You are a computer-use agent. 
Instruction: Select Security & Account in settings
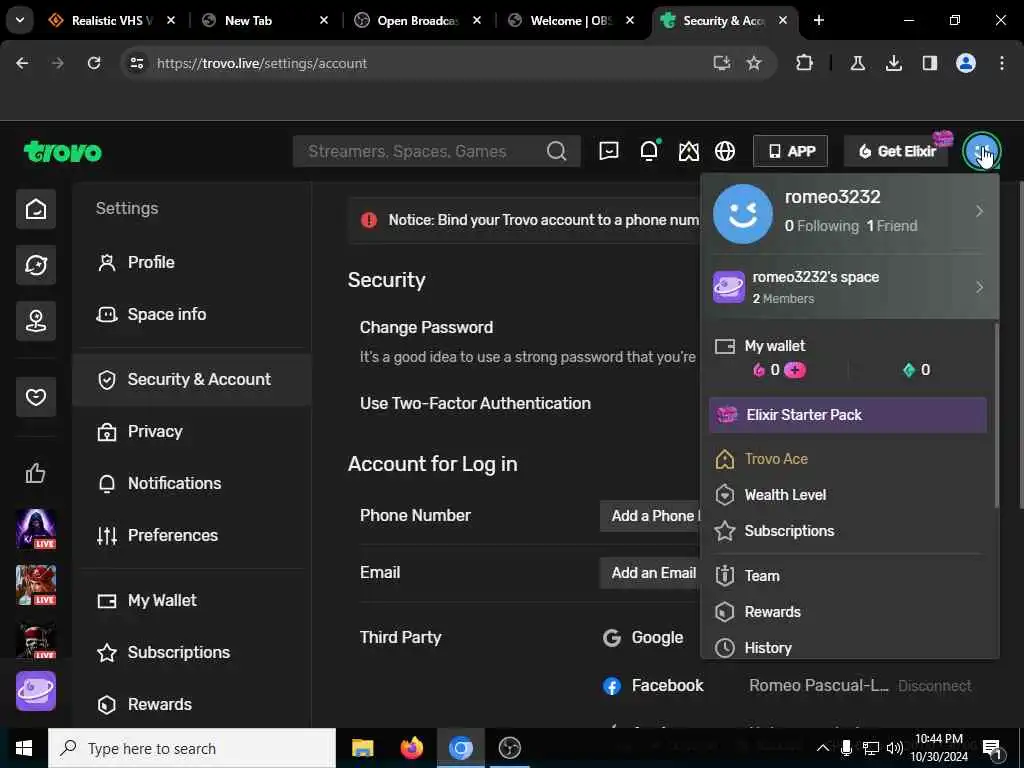coord(192,379)
